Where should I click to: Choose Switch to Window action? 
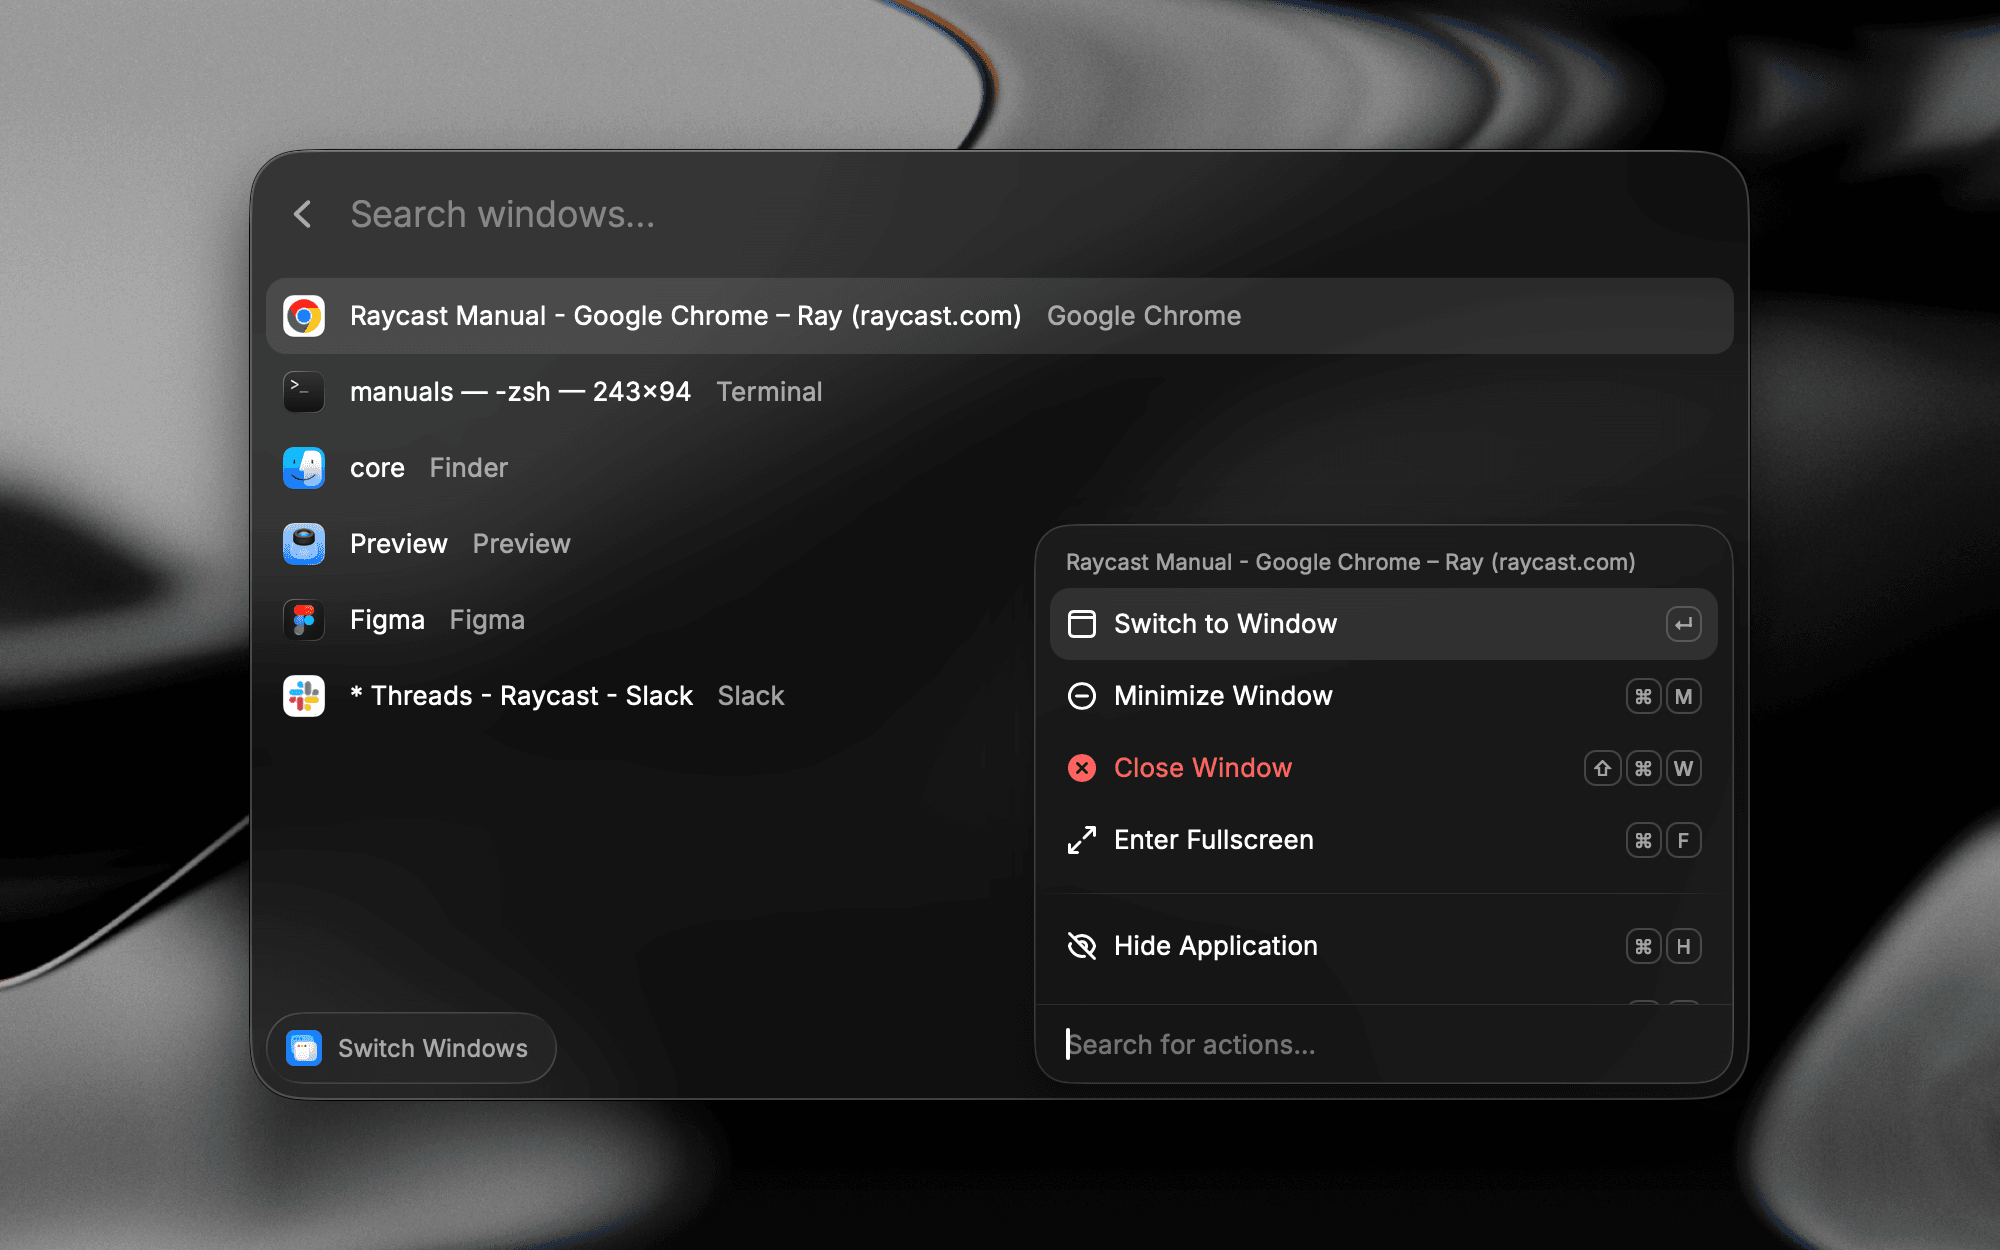1384,624
